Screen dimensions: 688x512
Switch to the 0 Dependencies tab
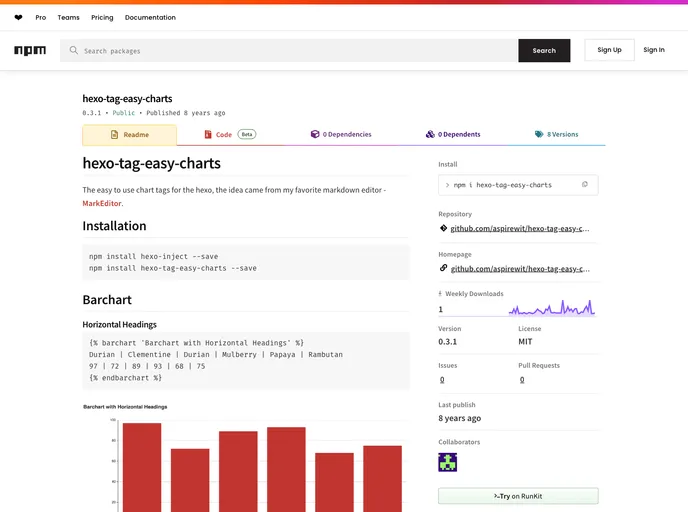pos(341,134)
